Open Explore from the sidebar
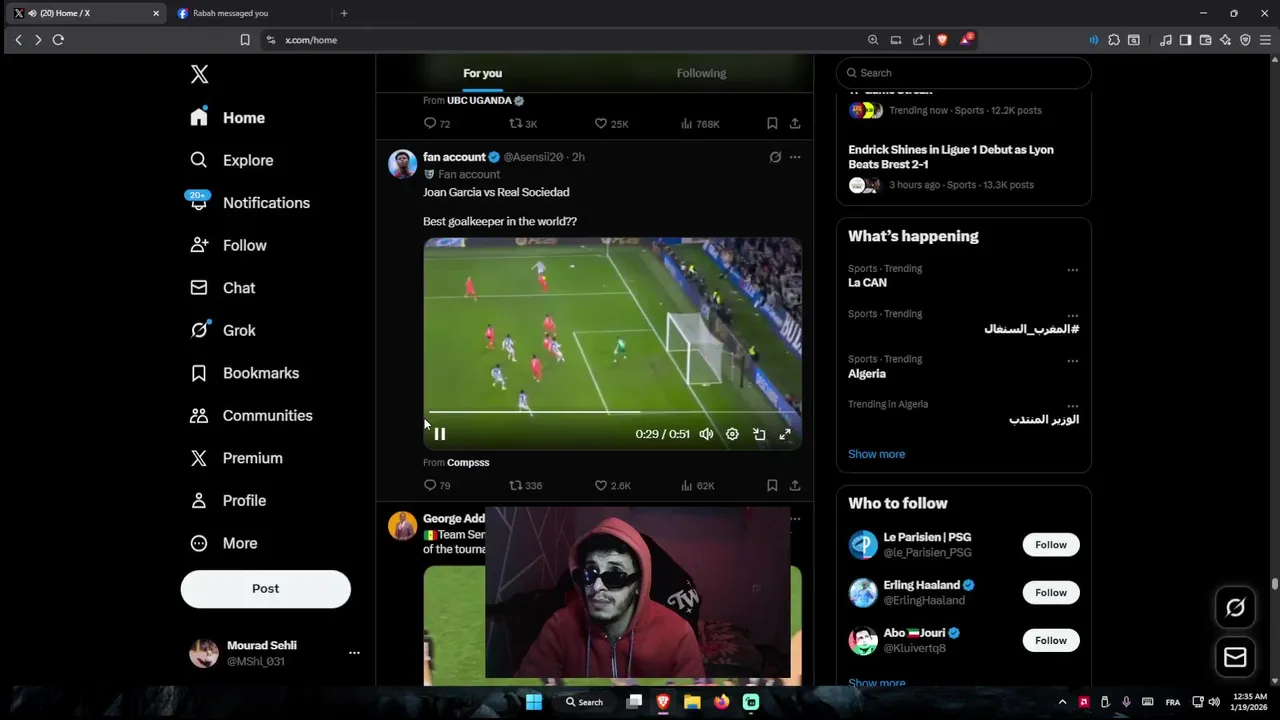Image resolution: width=1280 pixels, height=720 pixels. point(232,160)
